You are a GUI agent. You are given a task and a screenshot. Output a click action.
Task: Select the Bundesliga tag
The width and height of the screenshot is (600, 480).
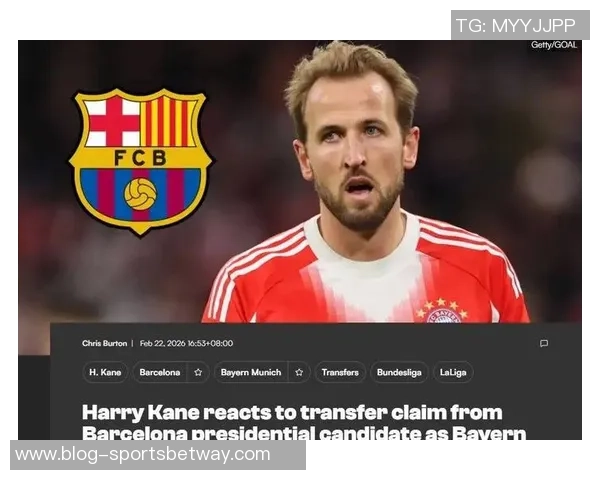point(399,372)
